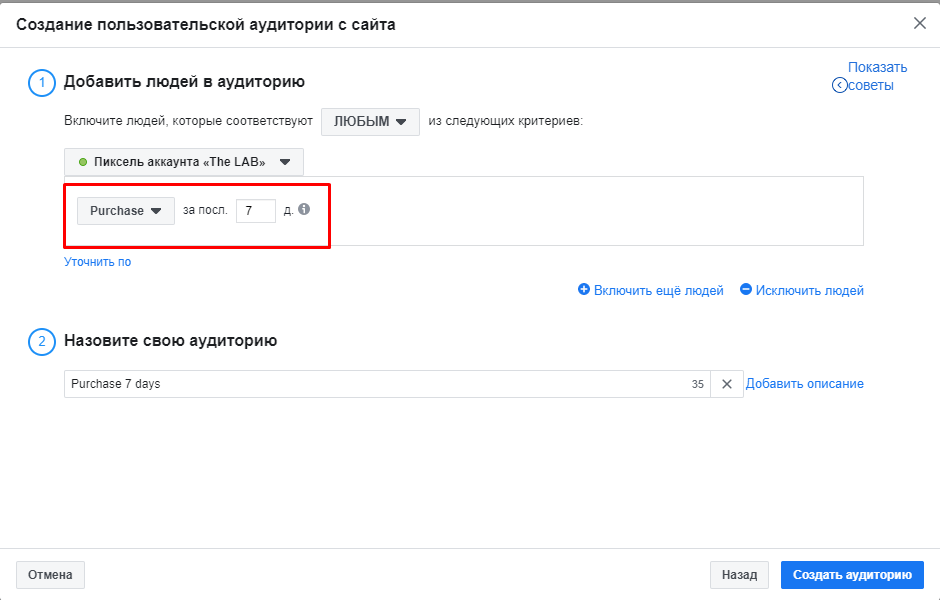Click the minus icon for excluding people

click(745, 290)
